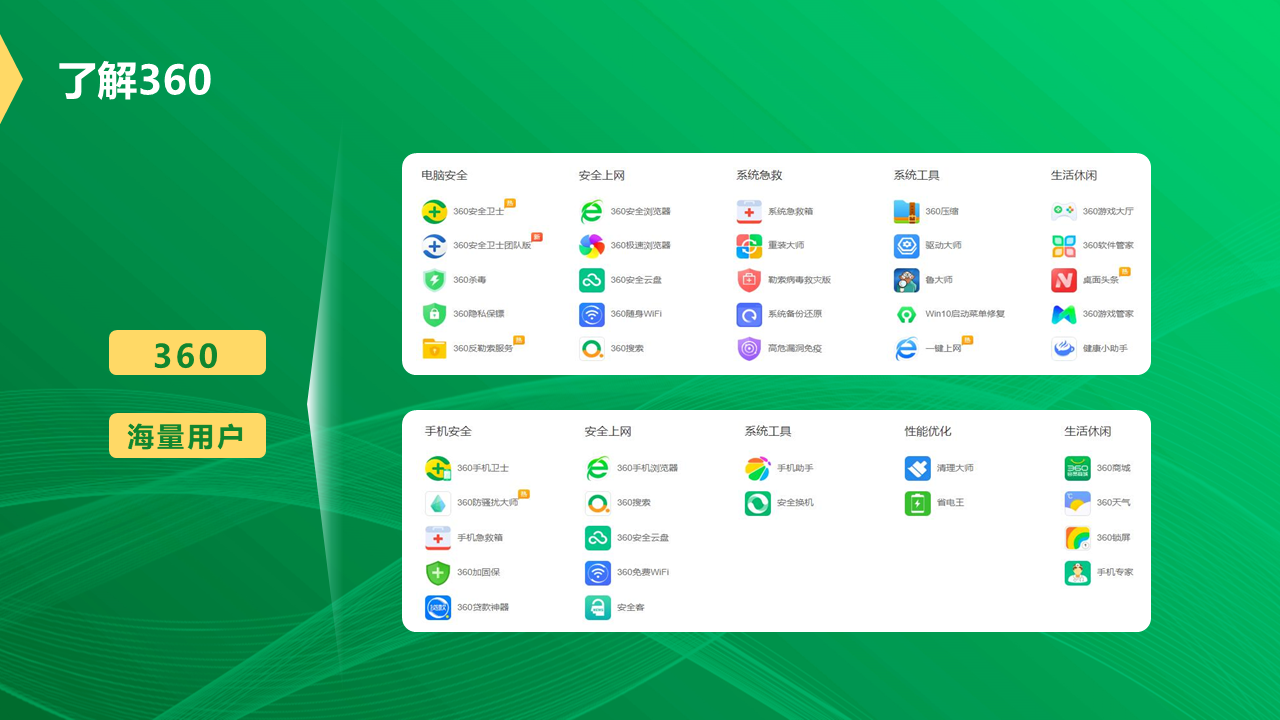Click the 系统急救箱 icon

[x=749, y=212]
